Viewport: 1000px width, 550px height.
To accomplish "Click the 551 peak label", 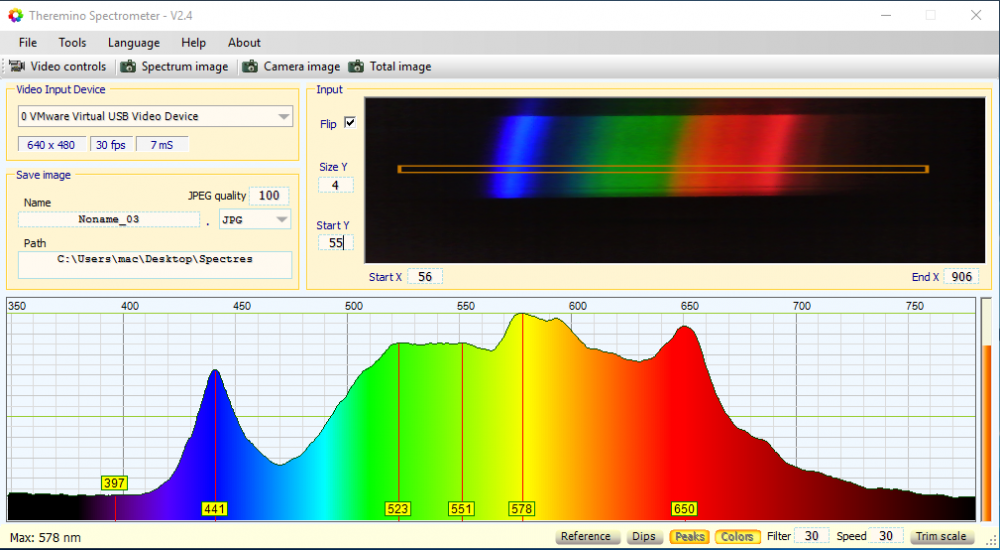I will [461, 509].
